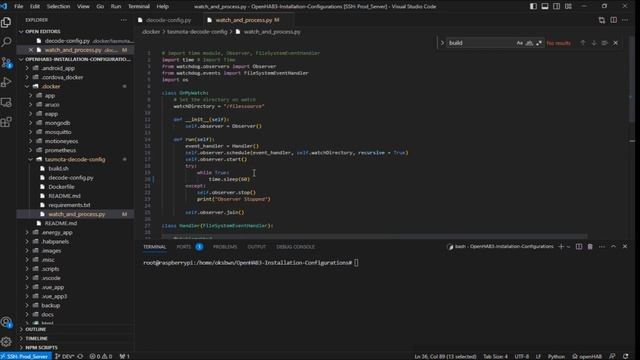Toggle Use Regular Expression in find widget
Screen dimensions: 640x360
pos(539,43)
